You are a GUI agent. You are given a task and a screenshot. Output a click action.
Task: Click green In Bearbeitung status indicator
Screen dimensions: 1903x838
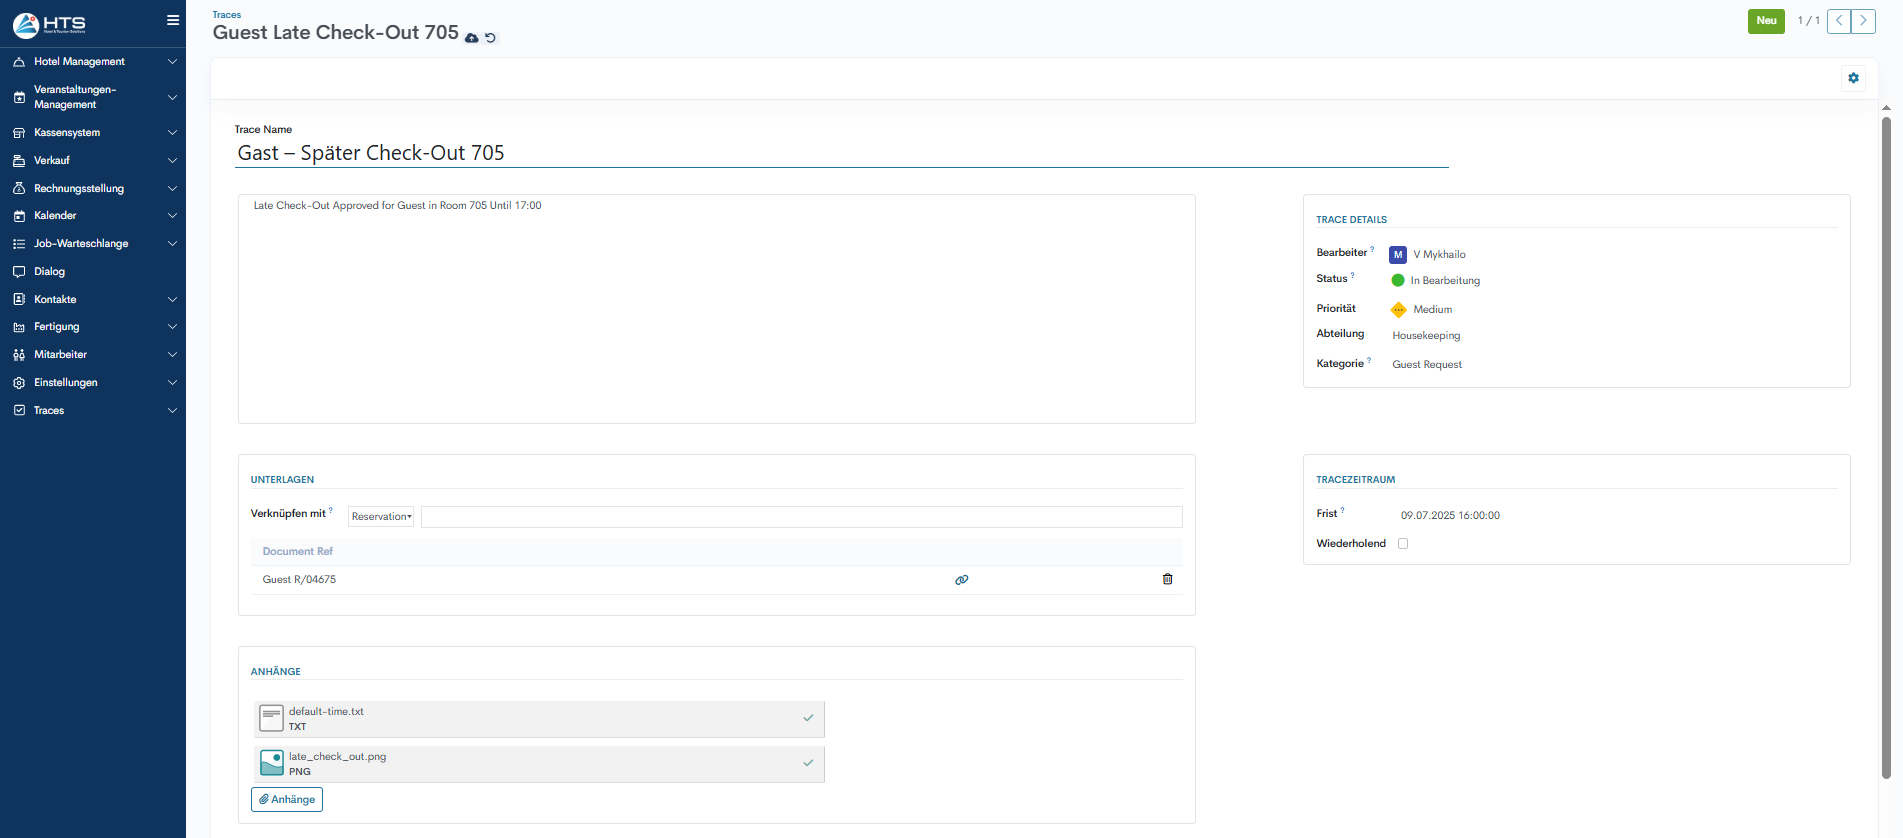point(1398,281)
